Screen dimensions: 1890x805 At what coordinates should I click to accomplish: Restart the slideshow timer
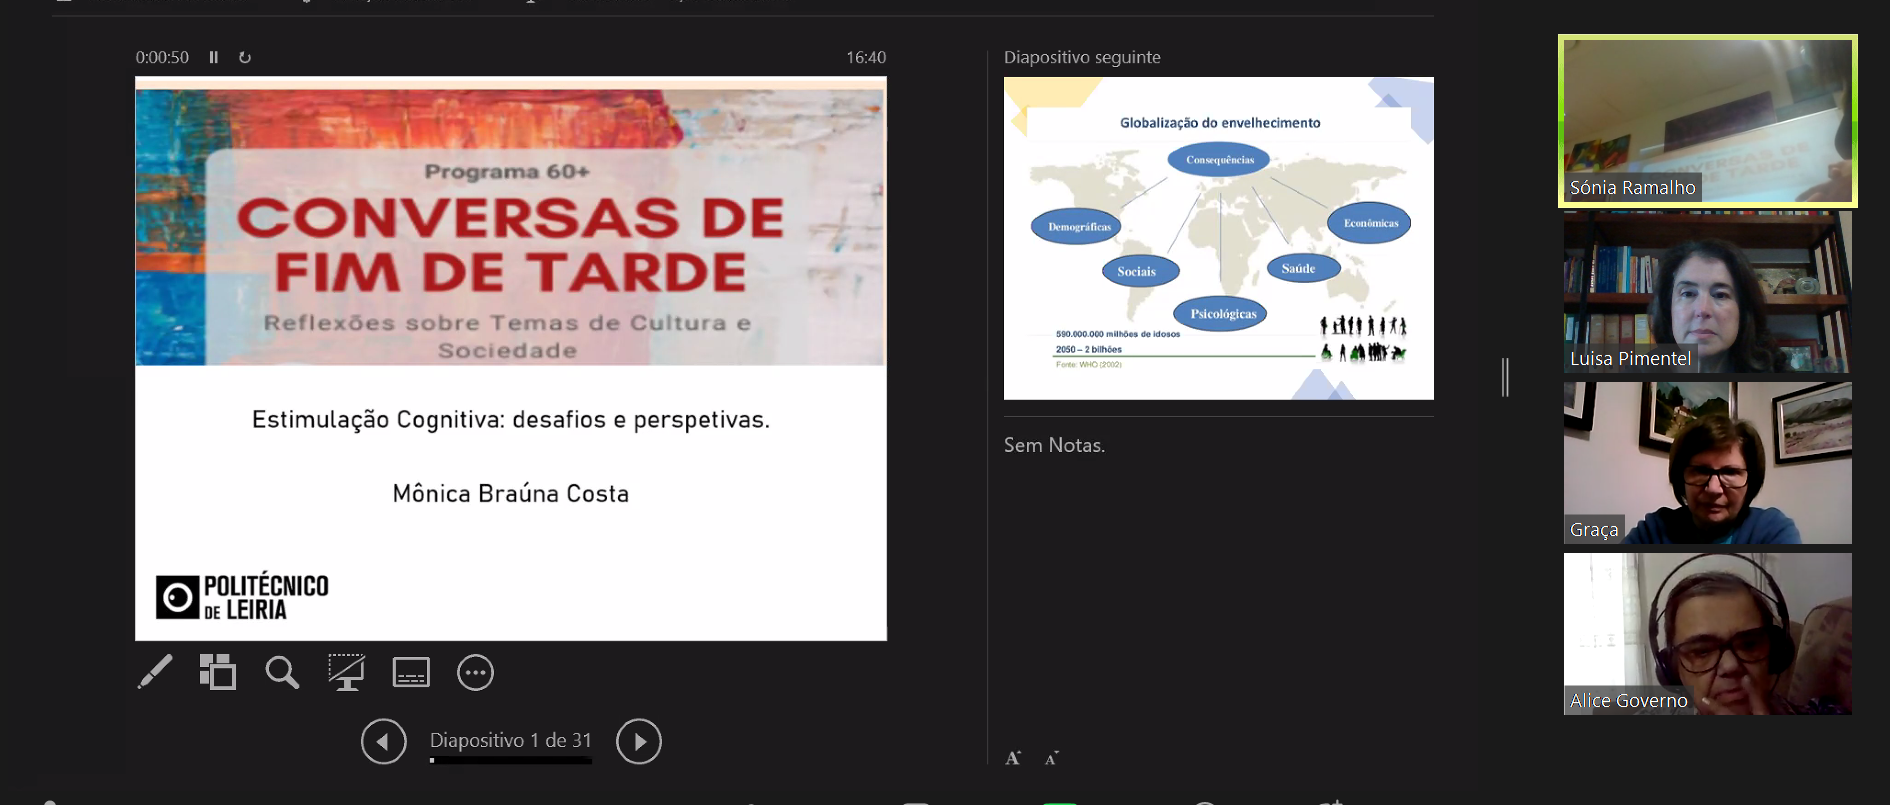tap(245, 58)
